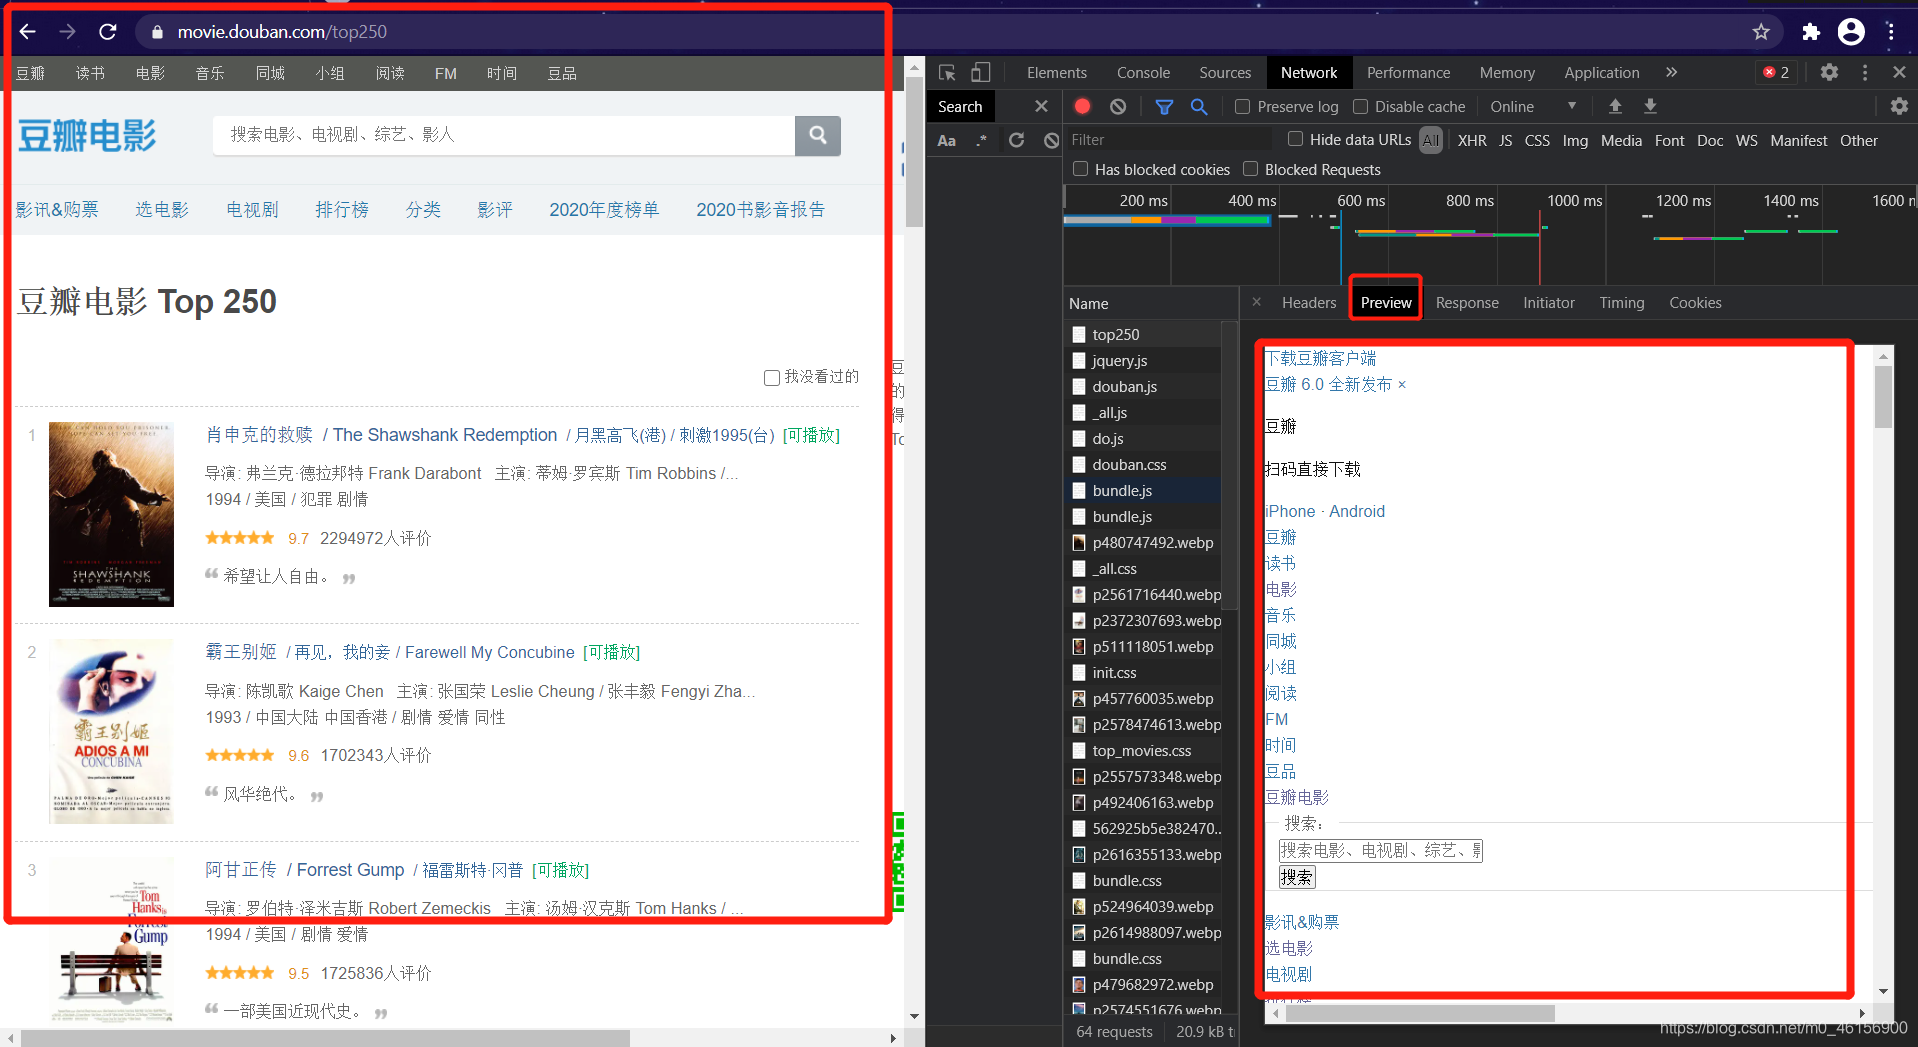Viewport: 1918px width, 1047px height.
Task: Clear the network log
Action: pos(1118,106)
